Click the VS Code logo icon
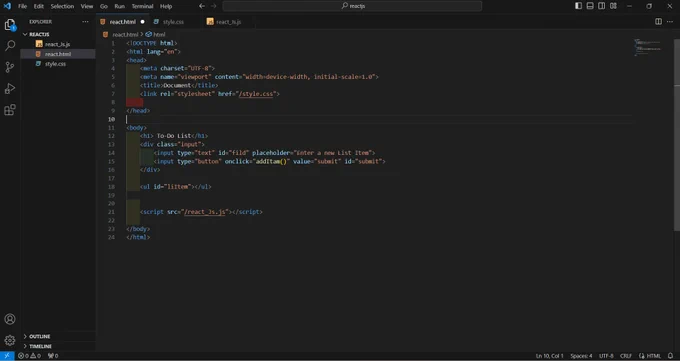 (7, 6)
